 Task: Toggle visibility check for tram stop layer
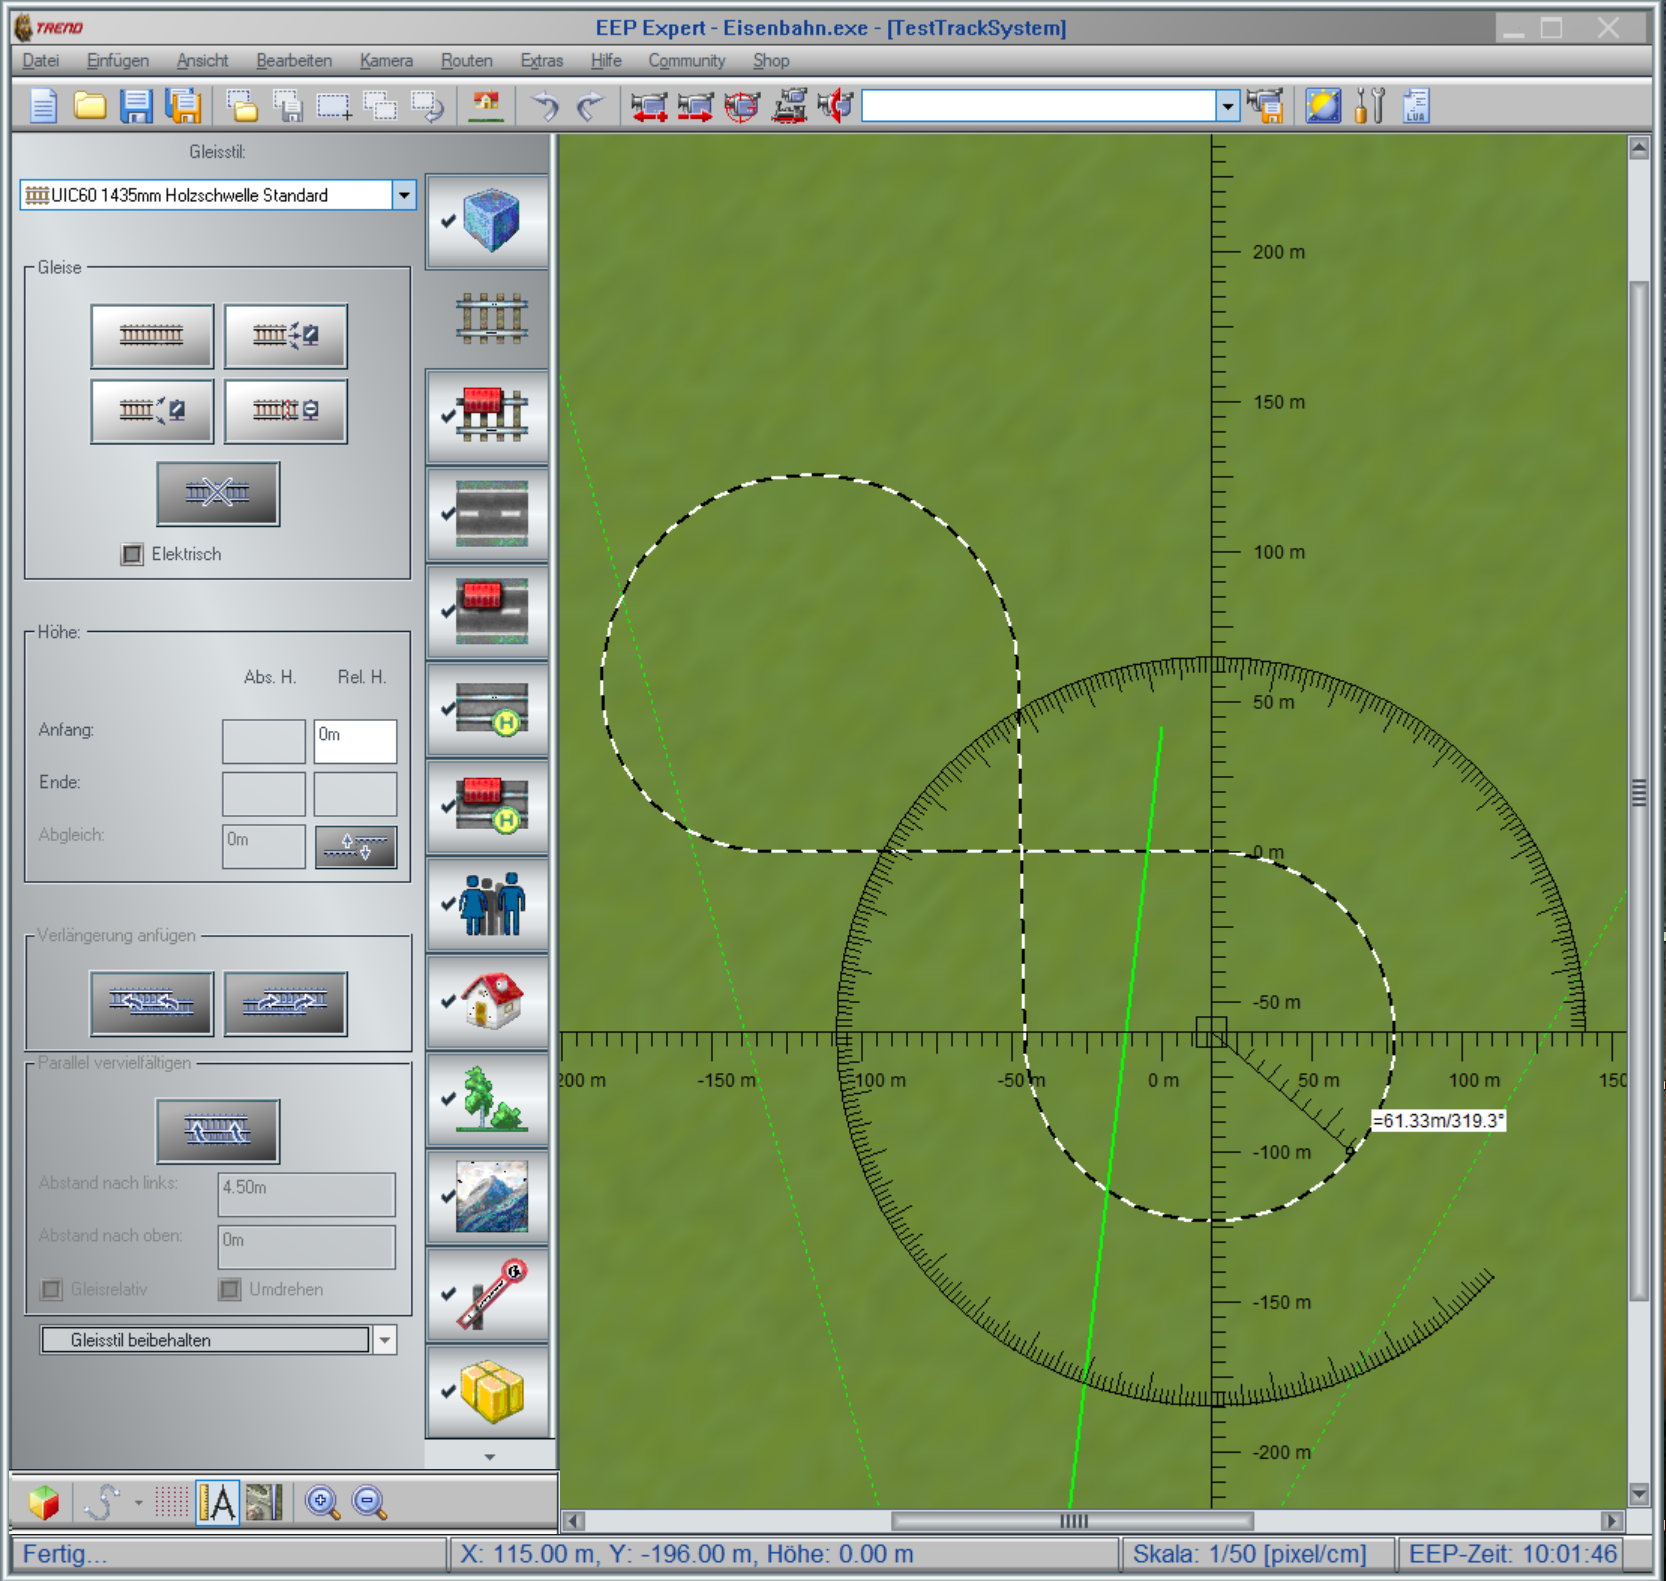(448, 708)
